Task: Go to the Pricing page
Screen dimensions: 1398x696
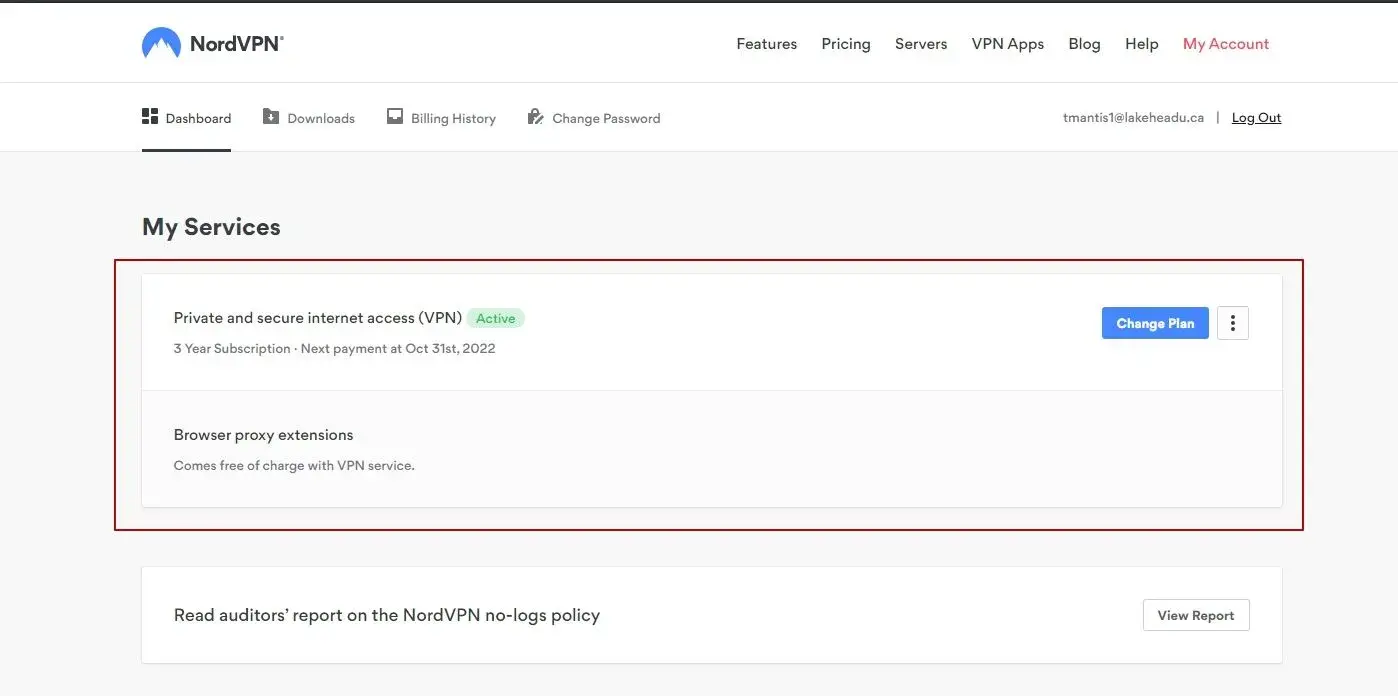Action: click(x=846, y=44)
